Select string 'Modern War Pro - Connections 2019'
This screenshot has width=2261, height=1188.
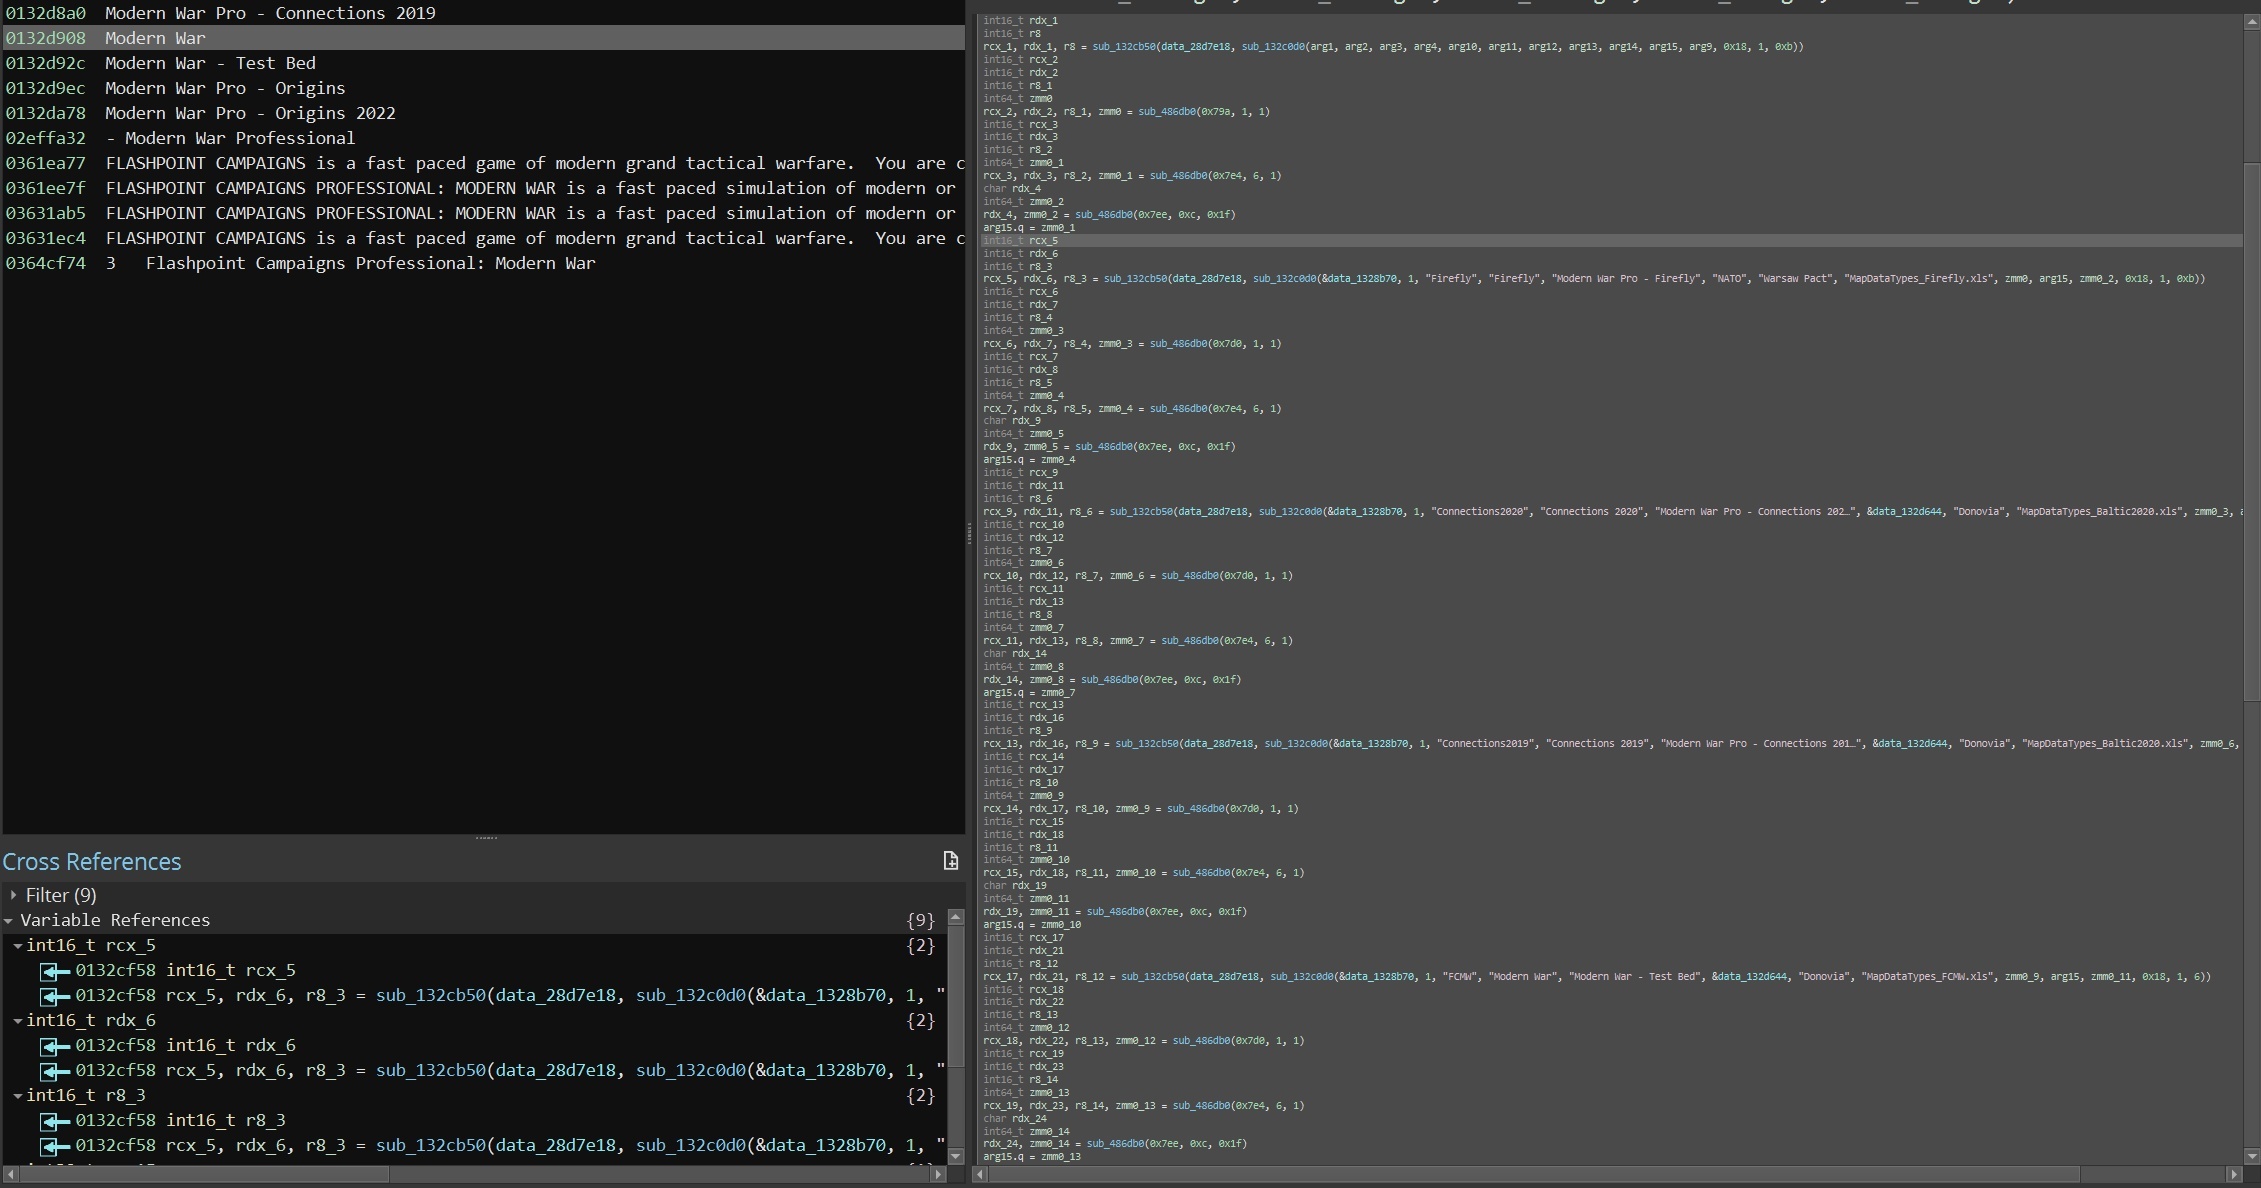(x=270, y=13)
